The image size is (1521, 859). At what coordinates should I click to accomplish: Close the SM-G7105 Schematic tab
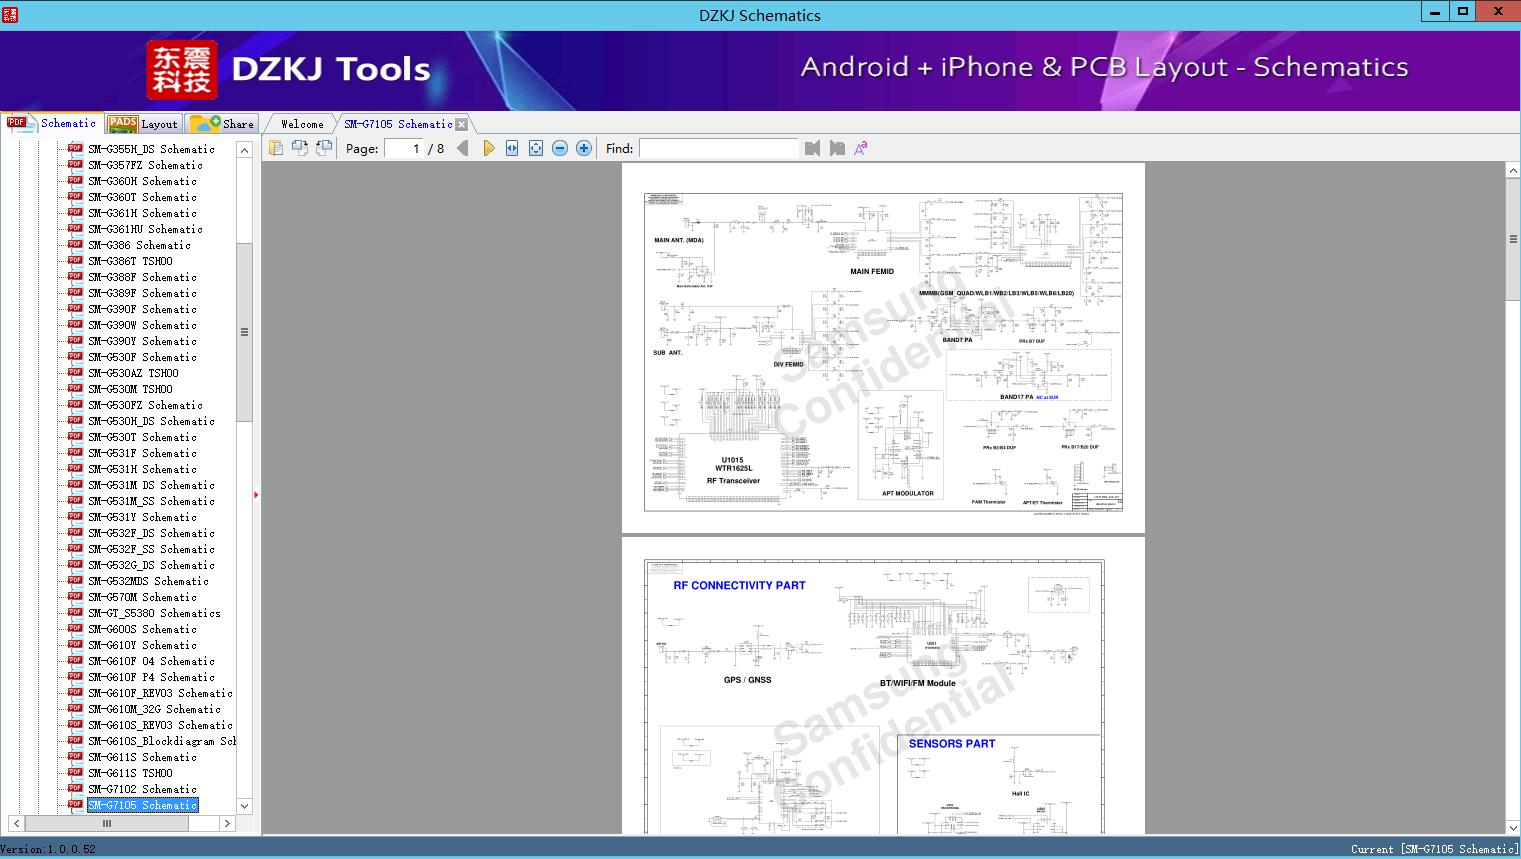[x=461, y=125]
